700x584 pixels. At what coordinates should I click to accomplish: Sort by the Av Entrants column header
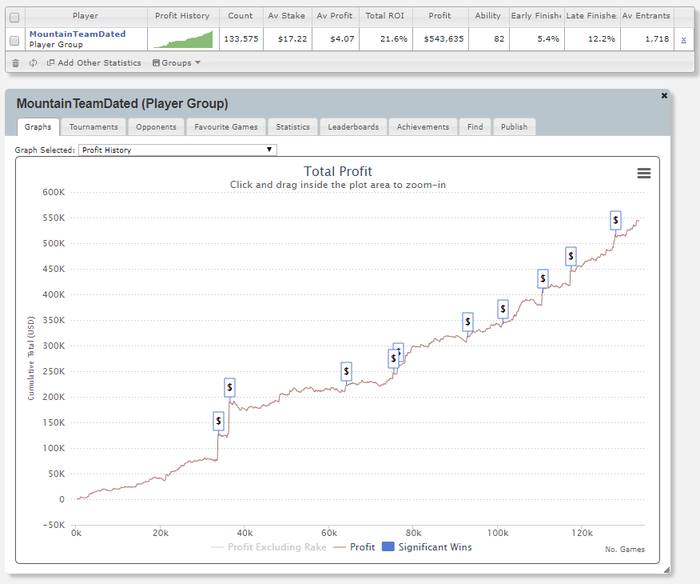[x=646, y=16]
